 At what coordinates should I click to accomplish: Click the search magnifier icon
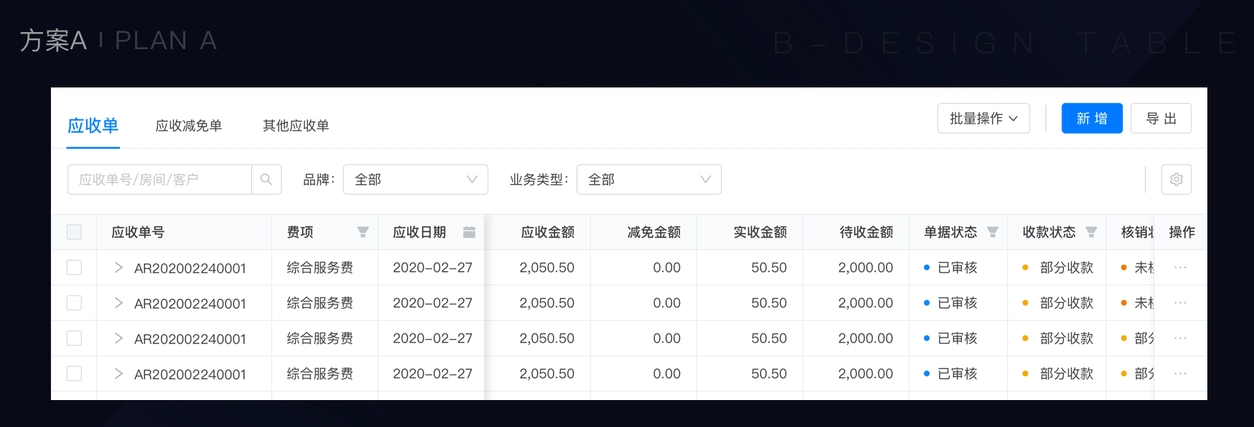tap(266, 180)
